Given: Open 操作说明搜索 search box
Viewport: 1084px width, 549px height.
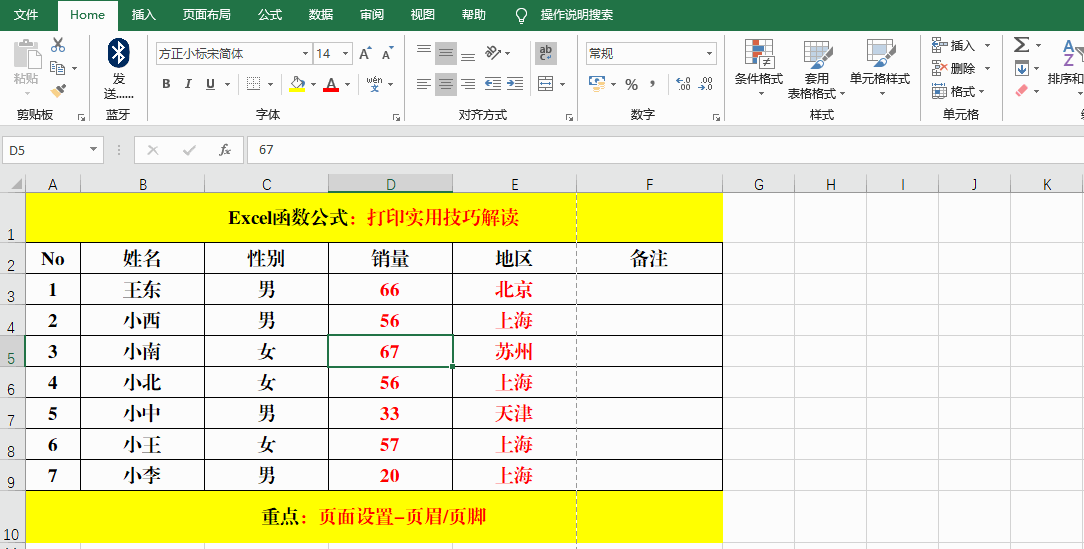Looking at the screenshot, I should (577, 15).
